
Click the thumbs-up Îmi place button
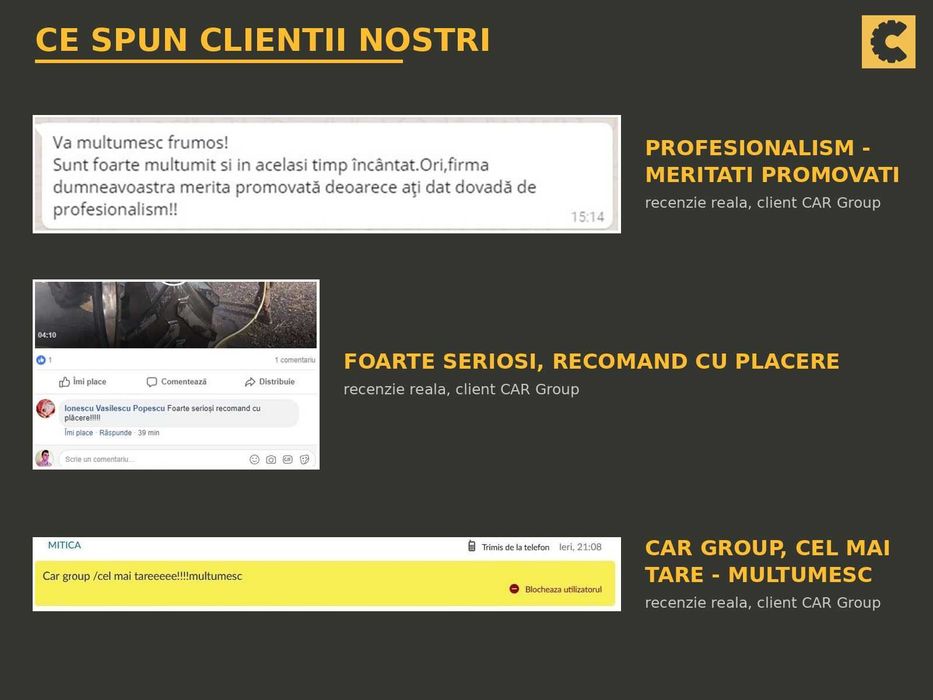pyautogui.click(x=82, y=382)
